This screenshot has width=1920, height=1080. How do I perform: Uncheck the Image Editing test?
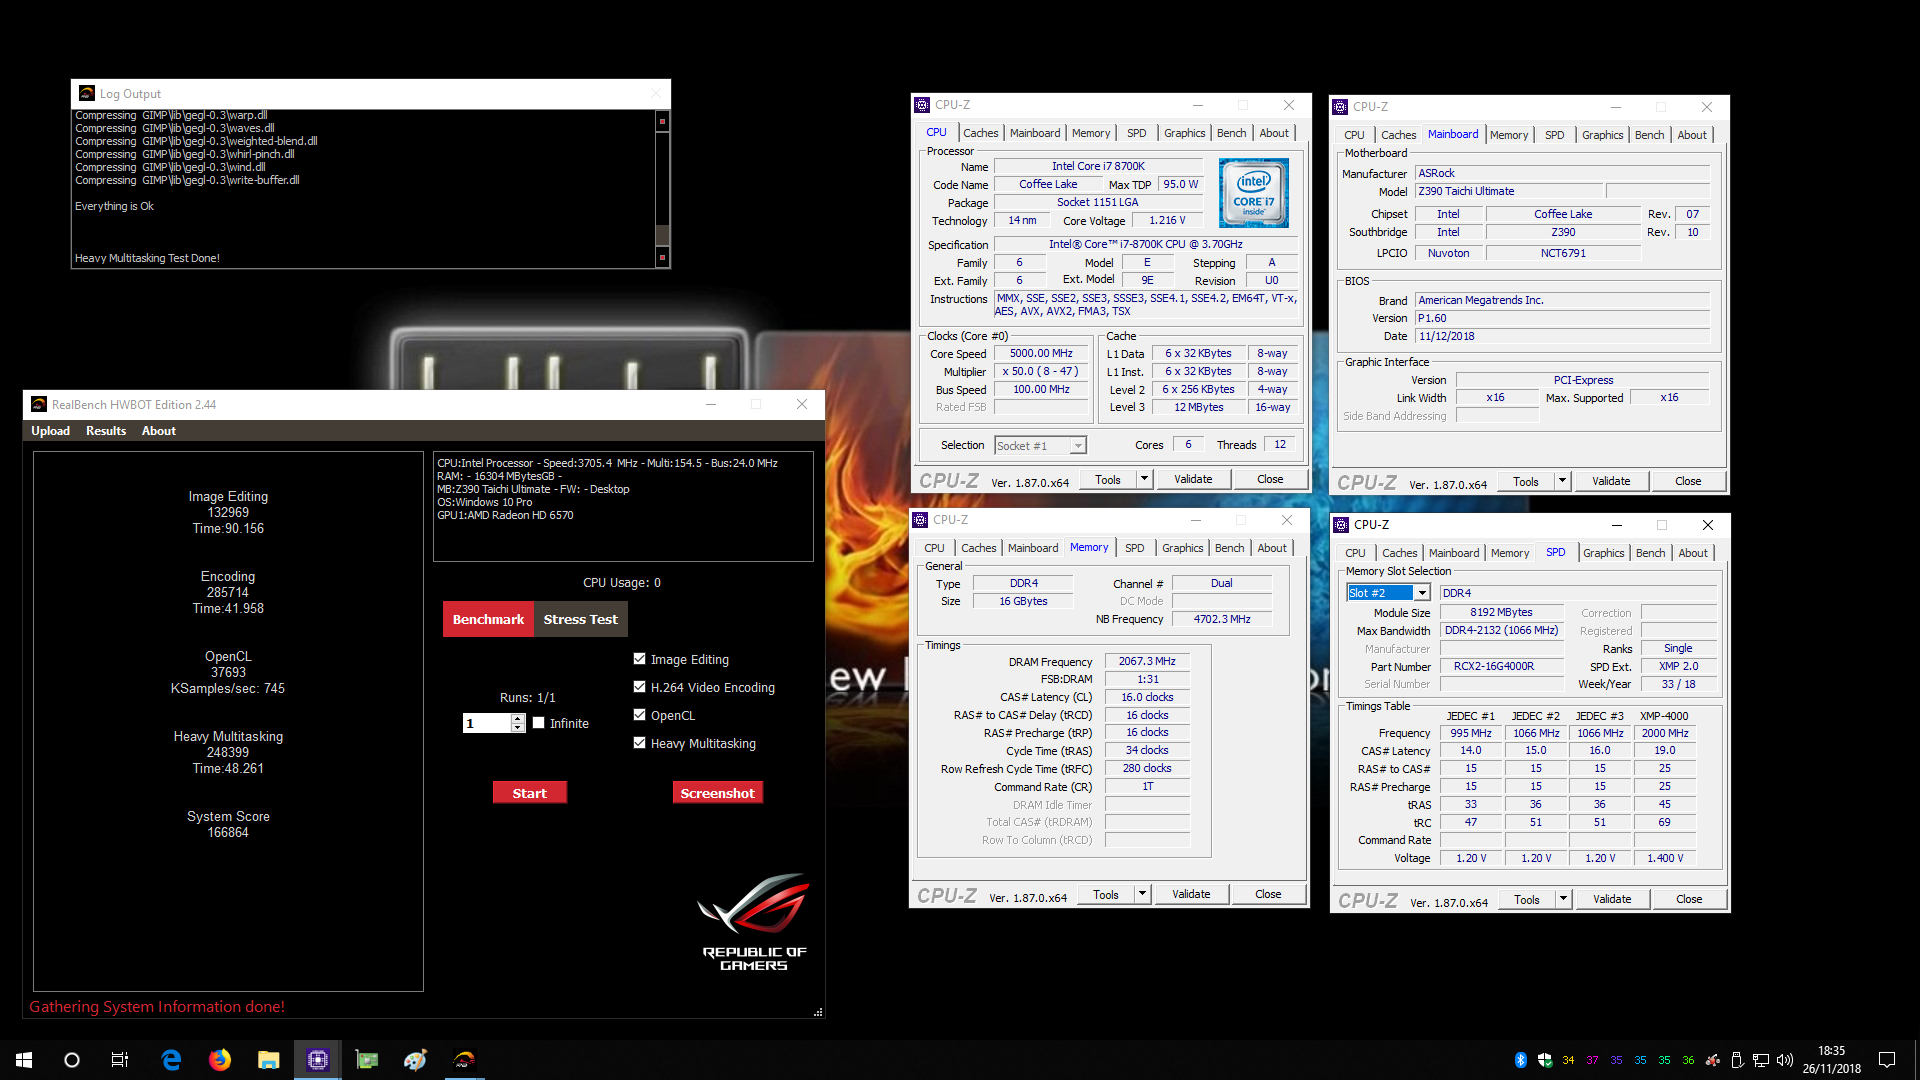[x=639, y=659]
